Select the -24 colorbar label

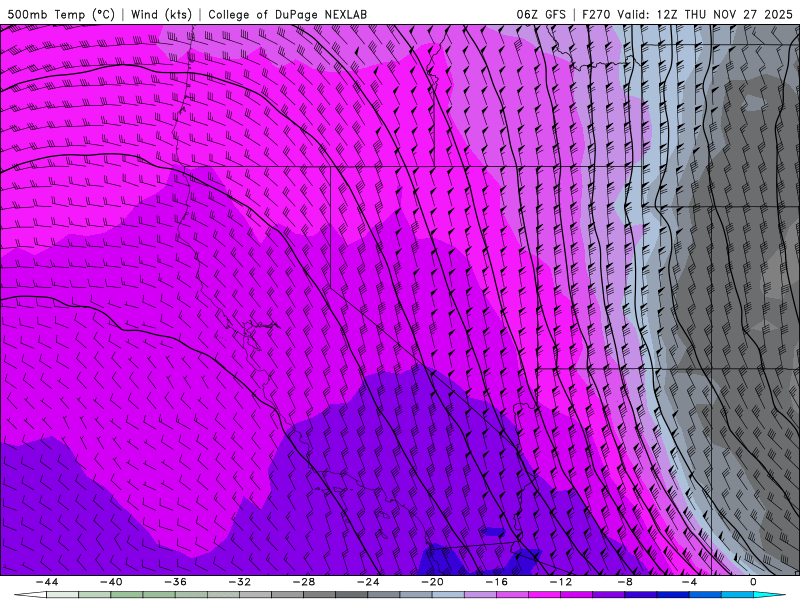click(x=368, y=582)
